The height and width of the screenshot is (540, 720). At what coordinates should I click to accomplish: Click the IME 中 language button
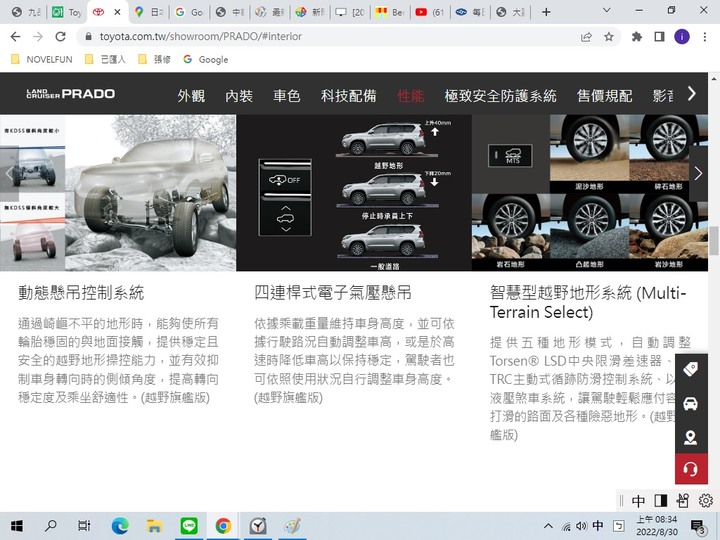(638, 501)
